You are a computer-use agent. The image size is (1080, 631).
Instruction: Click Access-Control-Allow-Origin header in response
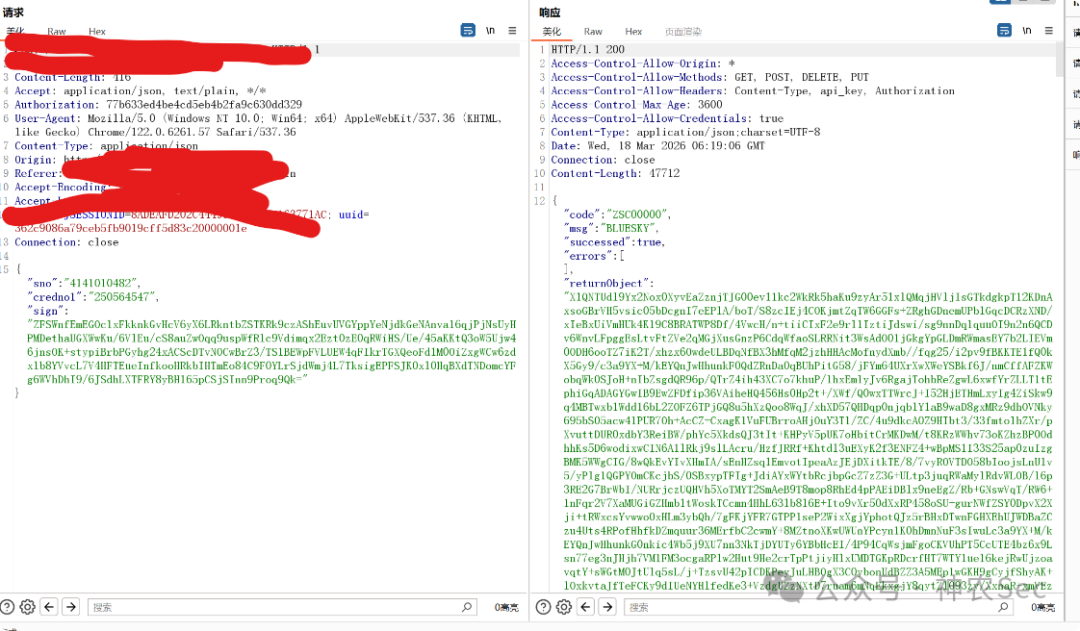tap(643, 63)
